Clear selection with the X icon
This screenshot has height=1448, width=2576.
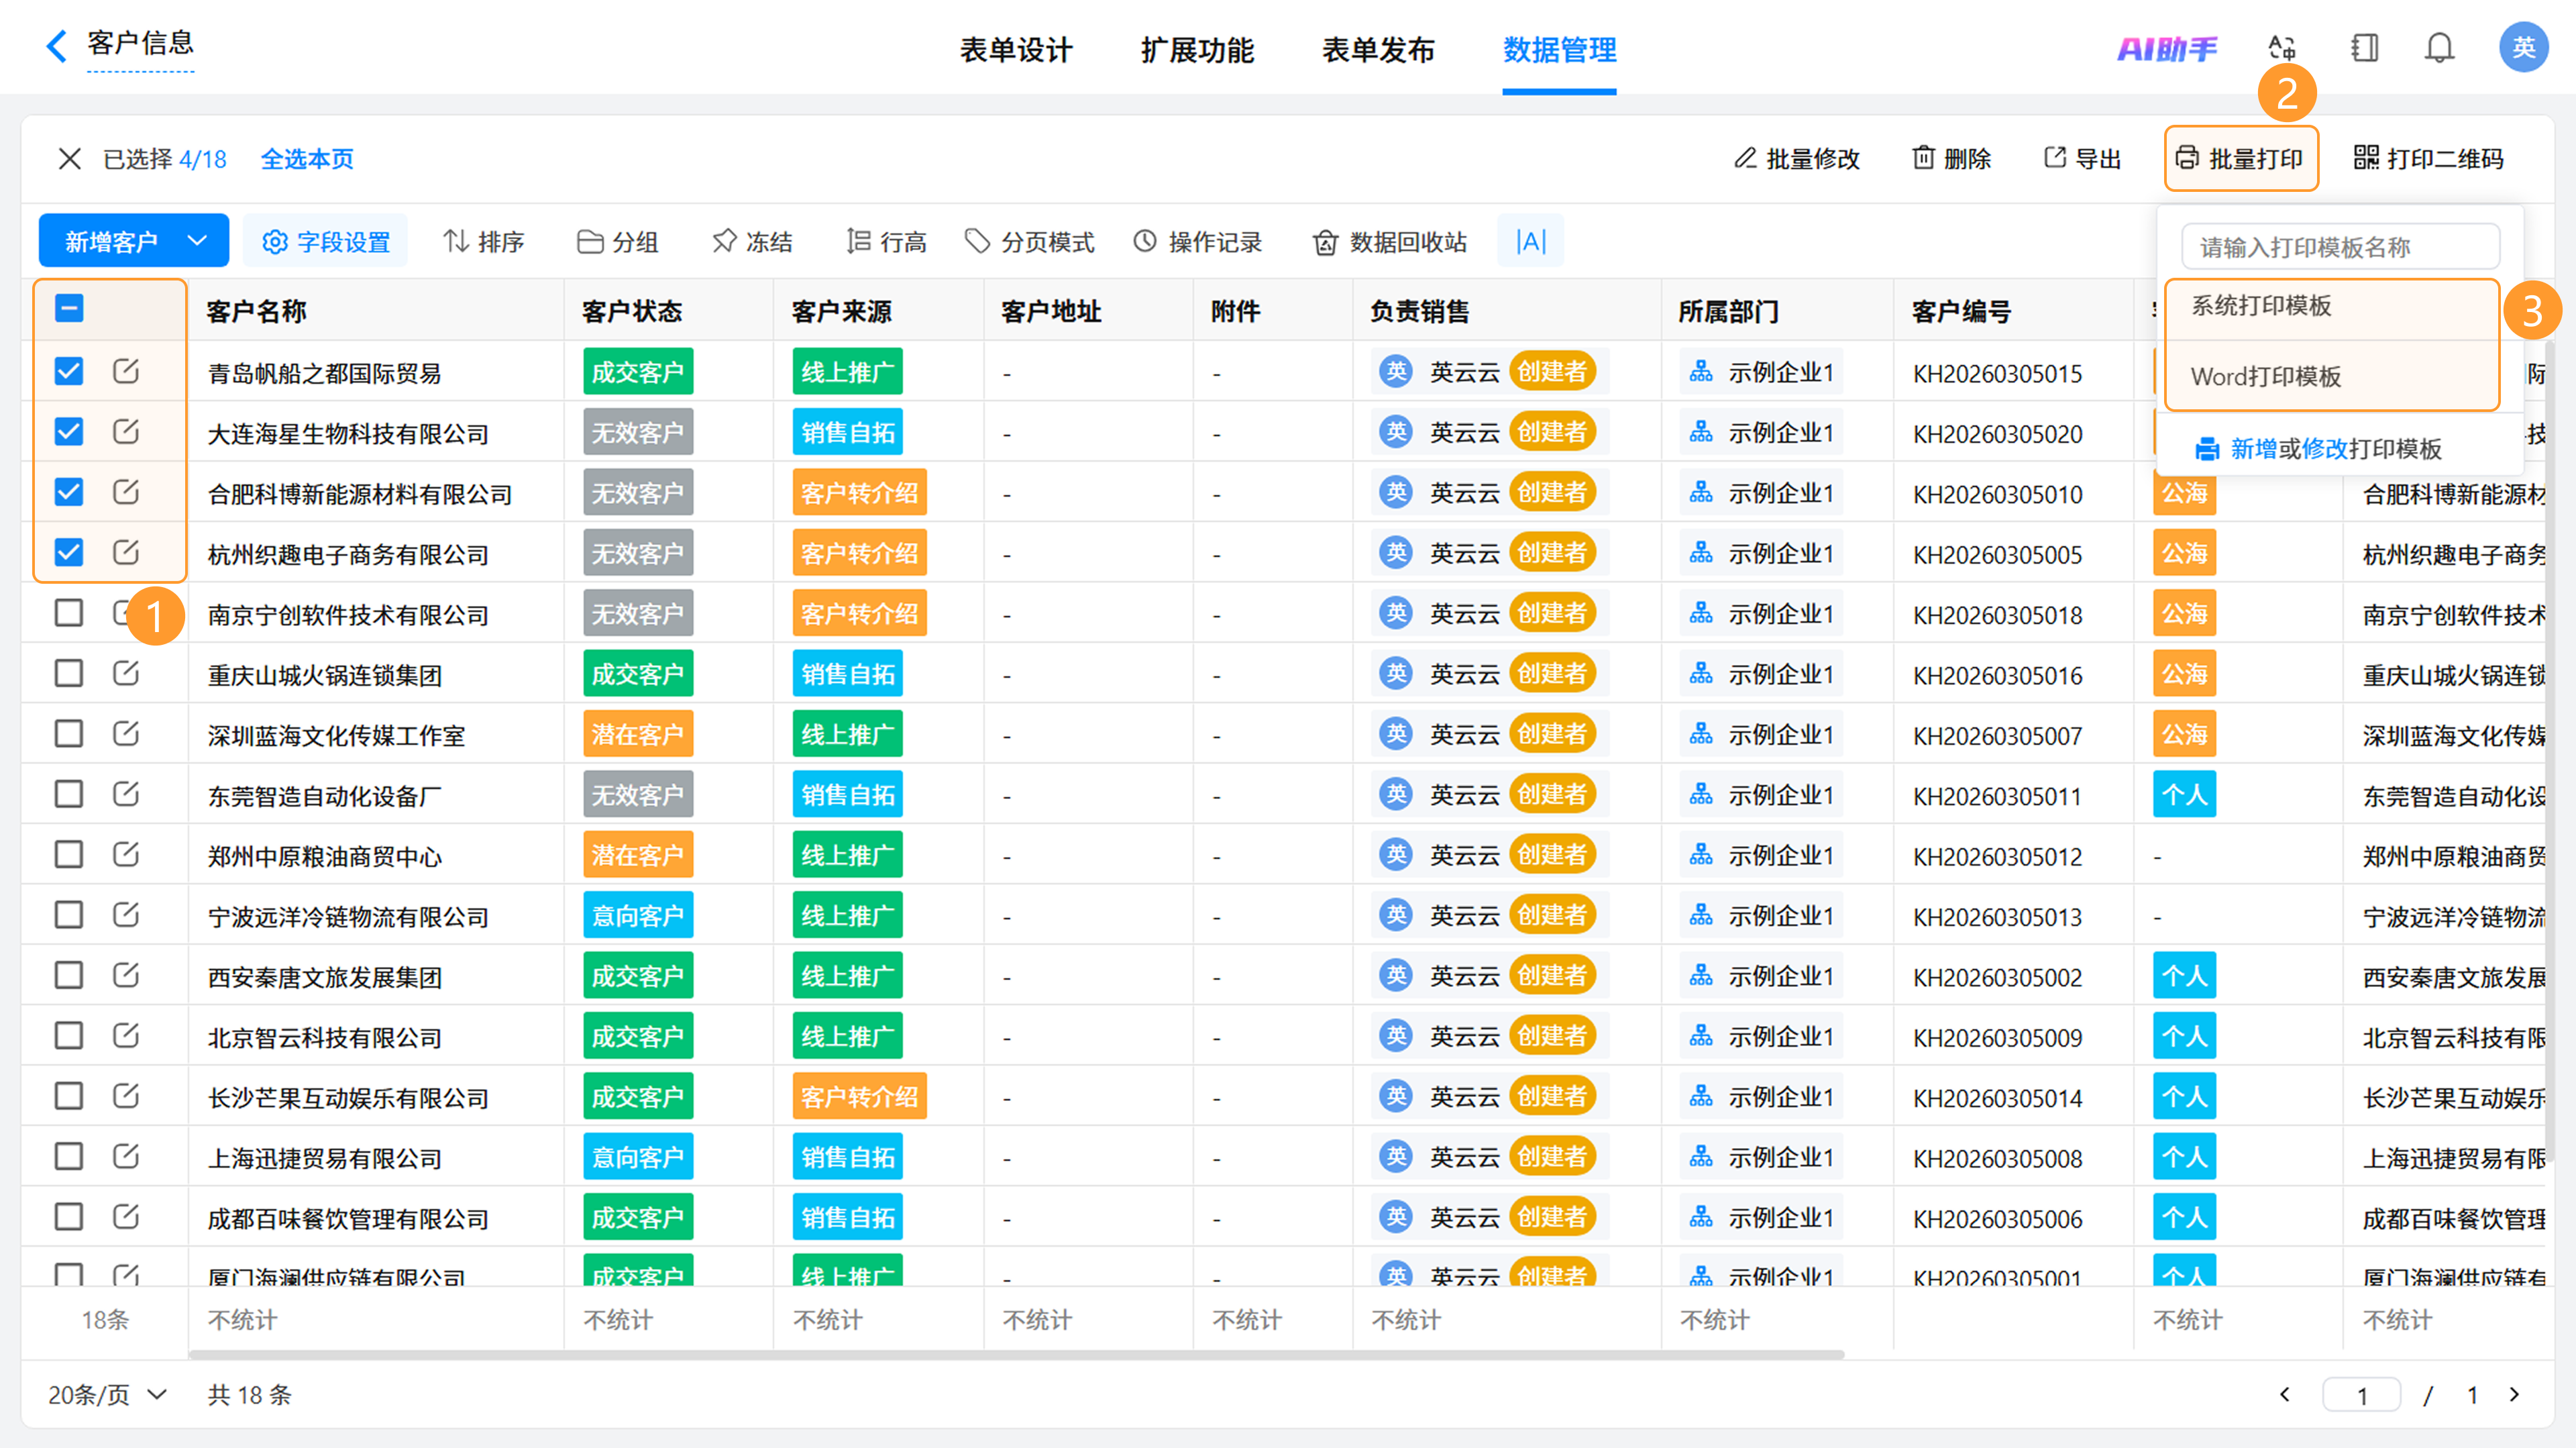click(x=69, y=159)
